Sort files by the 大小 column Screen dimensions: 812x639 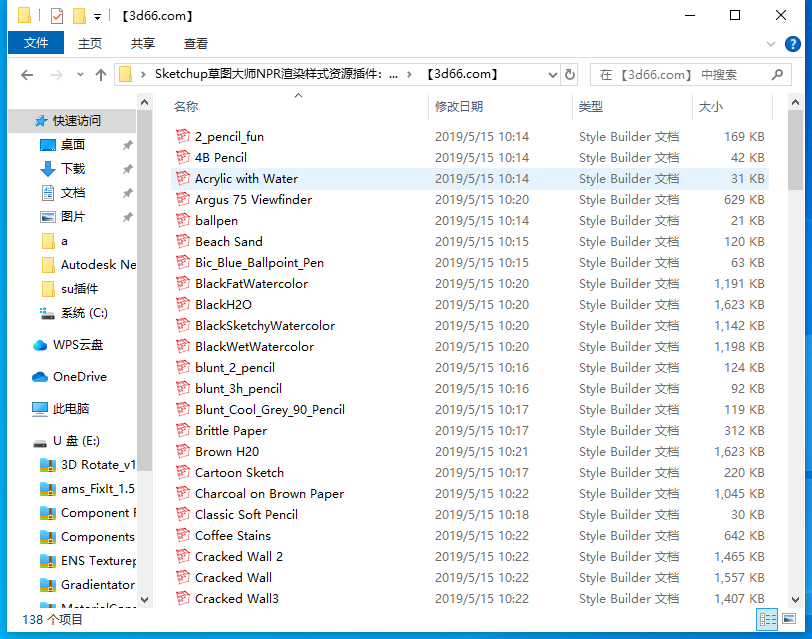(732, 107)
